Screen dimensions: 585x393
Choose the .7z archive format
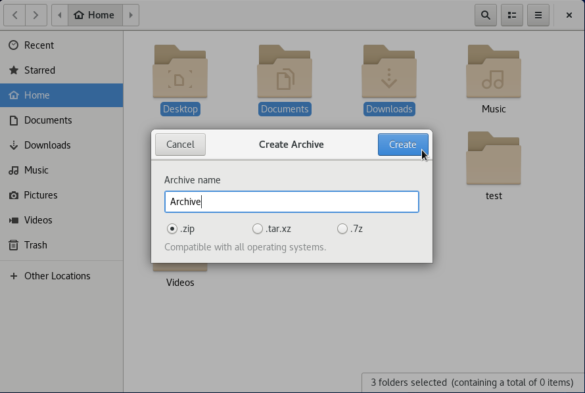point(342,228)
